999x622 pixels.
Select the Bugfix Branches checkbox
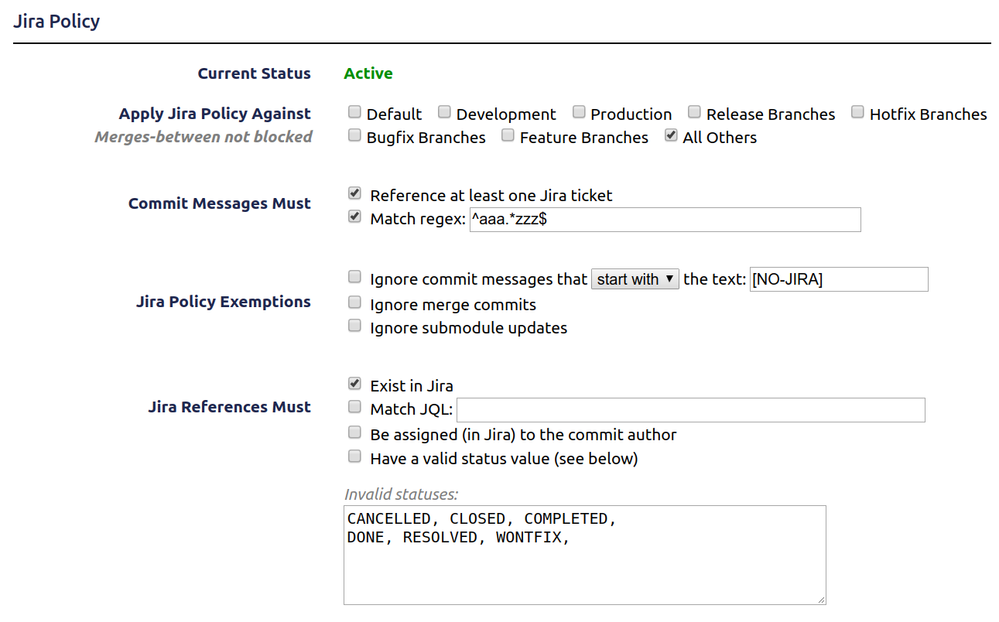[x=354, y=135]
